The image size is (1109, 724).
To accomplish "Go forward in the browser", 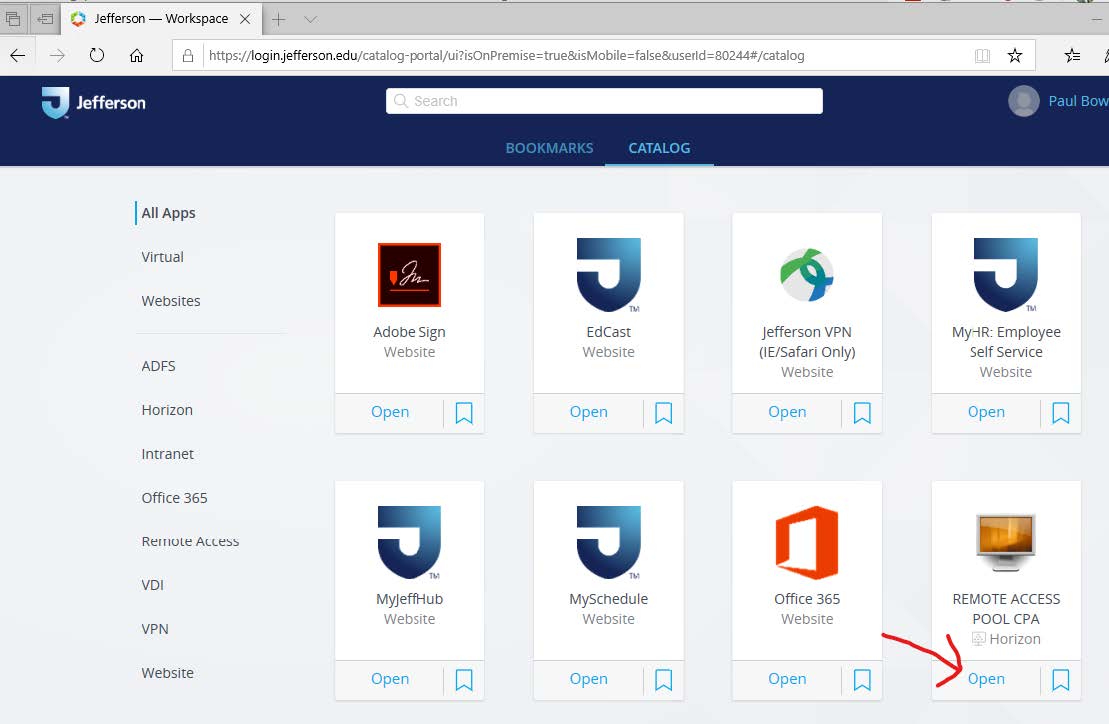I will (57, 55).
